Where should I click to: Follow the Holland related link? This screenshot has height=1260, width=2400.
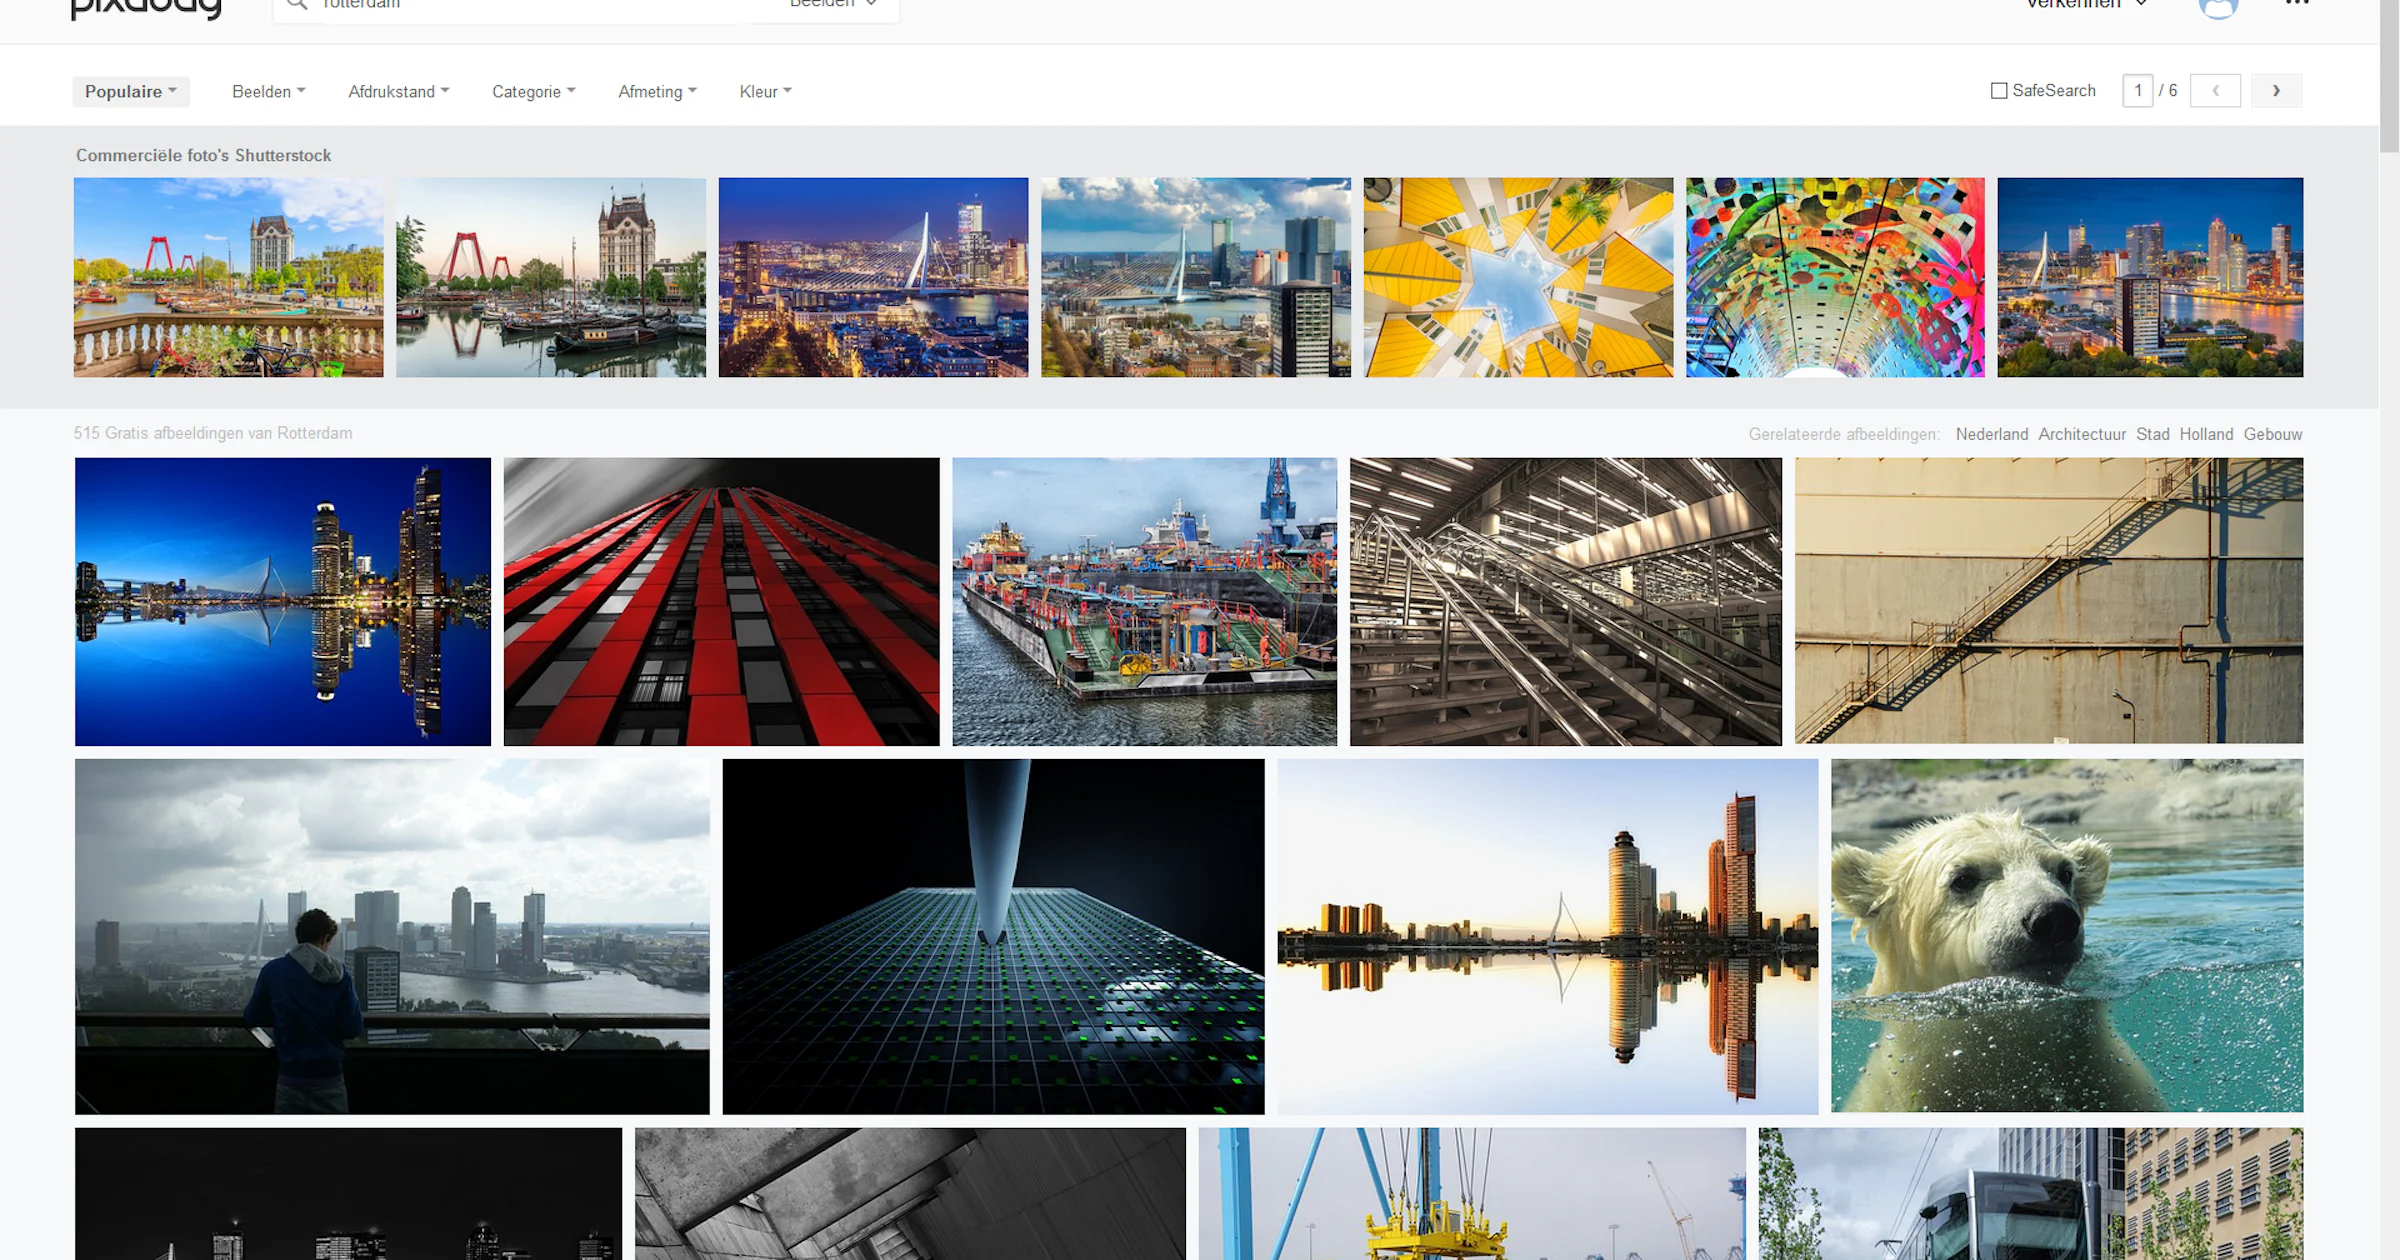pyautogui.click(x=2206, y=434)
